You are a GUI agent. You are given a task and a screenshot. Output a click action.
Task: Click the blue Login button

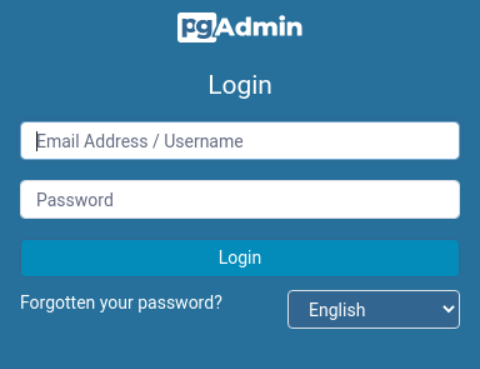pyautogui.click(x=240, y=258)
